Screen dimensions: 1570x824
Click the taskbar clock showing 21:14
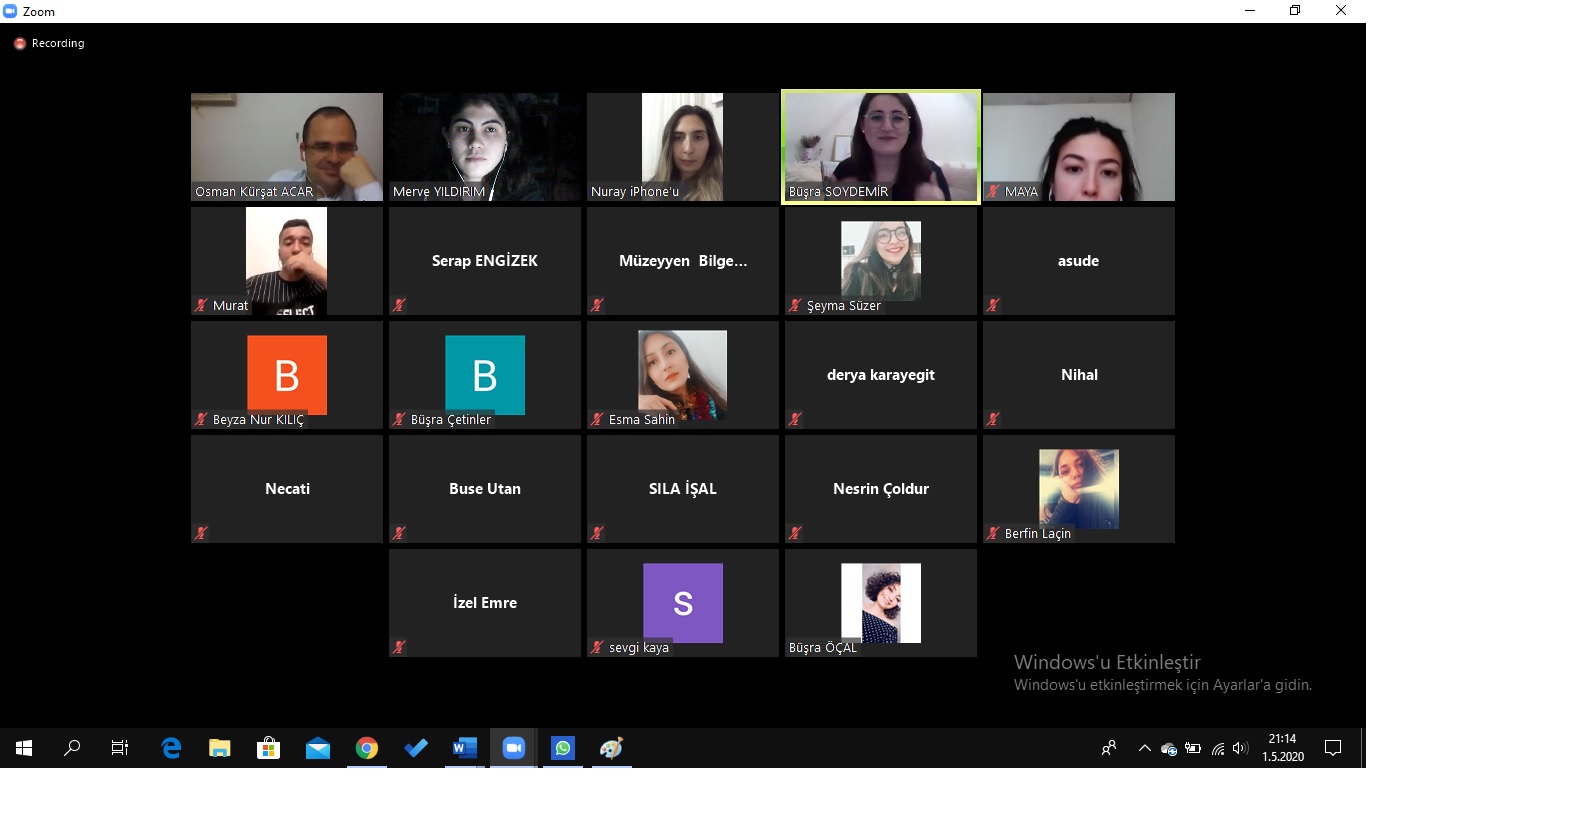click(1282, 747)
